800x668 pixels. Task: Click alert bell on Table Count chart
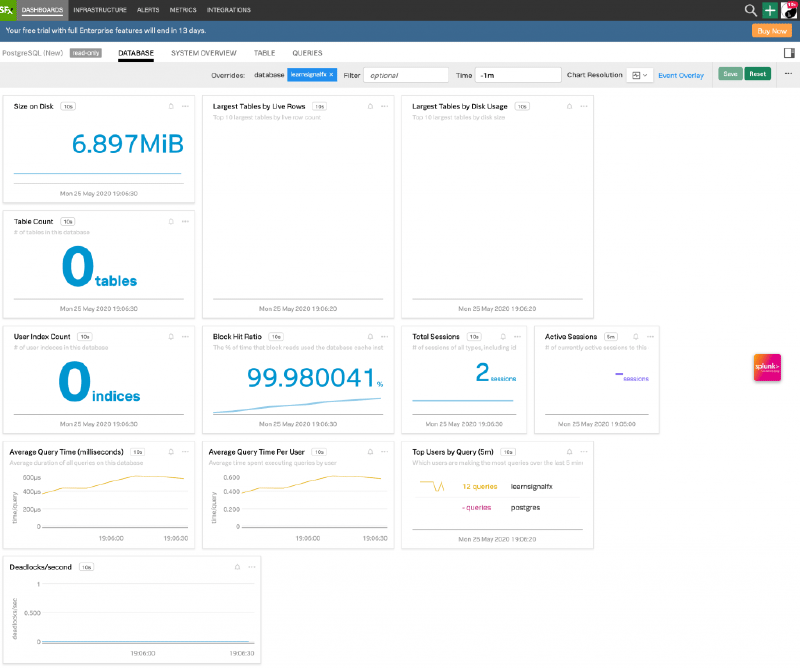[171, 221]
